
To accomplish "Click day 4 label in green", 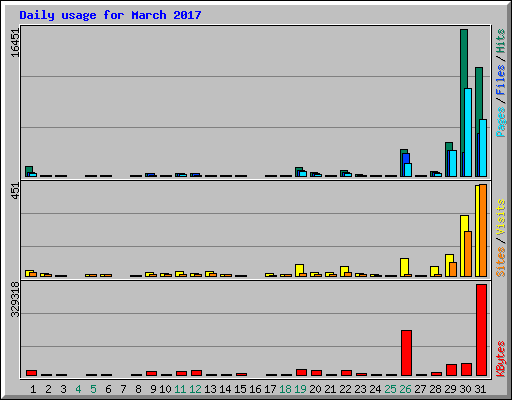I will 78,389.
